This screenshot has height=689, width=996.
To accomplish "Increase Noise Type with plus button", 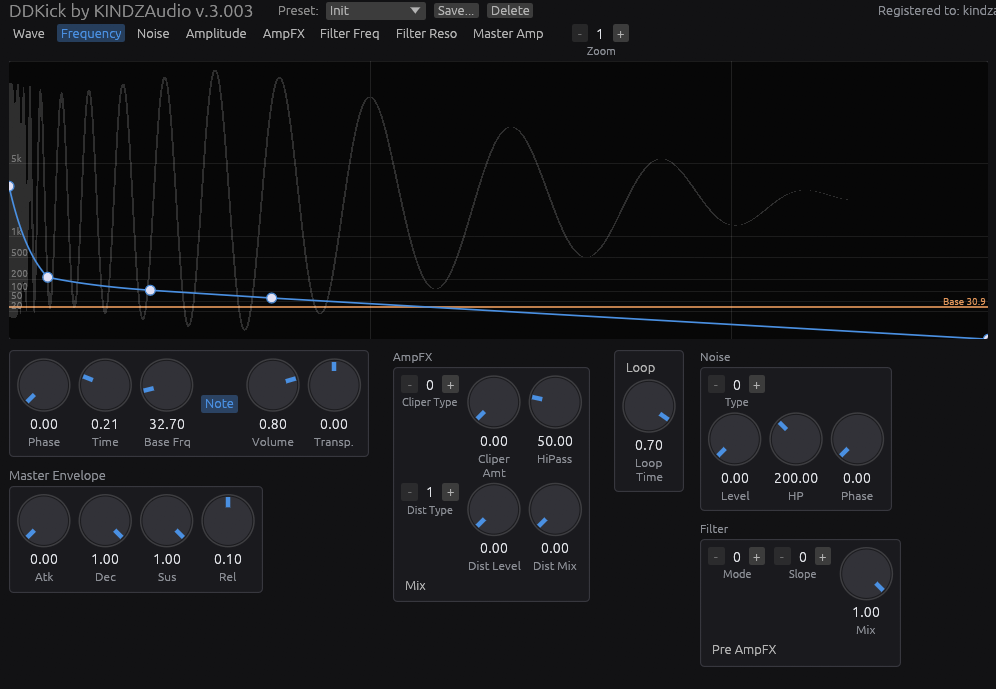I will tap(757, 385).
